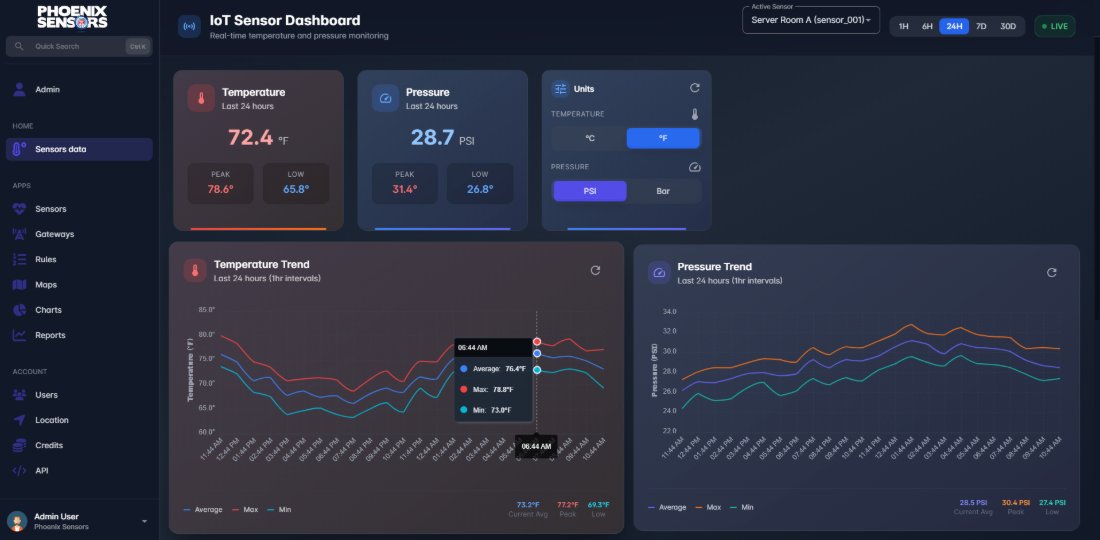The image size is (1100, 540).
Task: Refresh the Temperature Trend chart
Action: click(x=596, y=270)
